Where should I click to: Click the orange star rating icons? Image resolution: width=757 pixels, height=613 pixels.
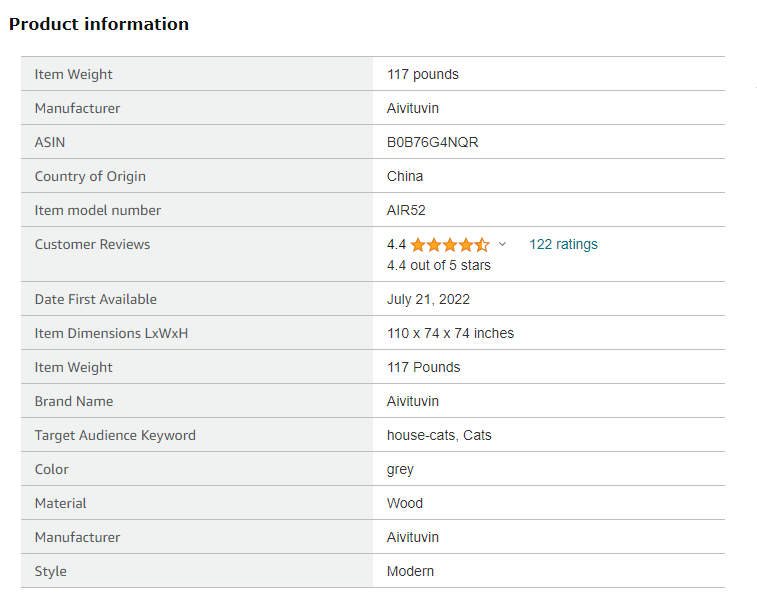[449, 244]
